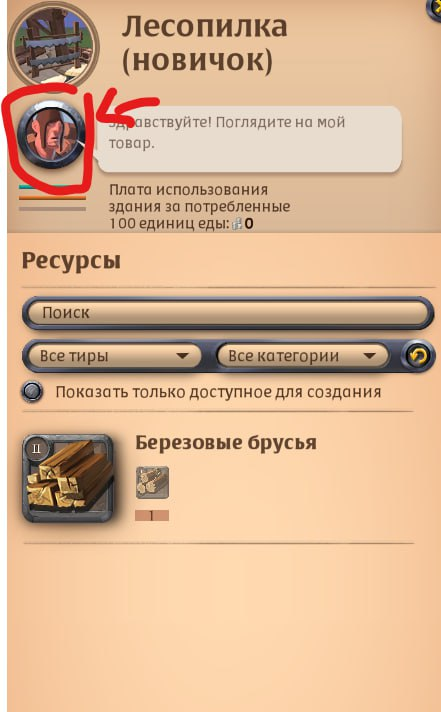The width and height of the screenshot is (441, 712).
Task: Click the arrow on the categories dropdown
Action: [370, 356]
